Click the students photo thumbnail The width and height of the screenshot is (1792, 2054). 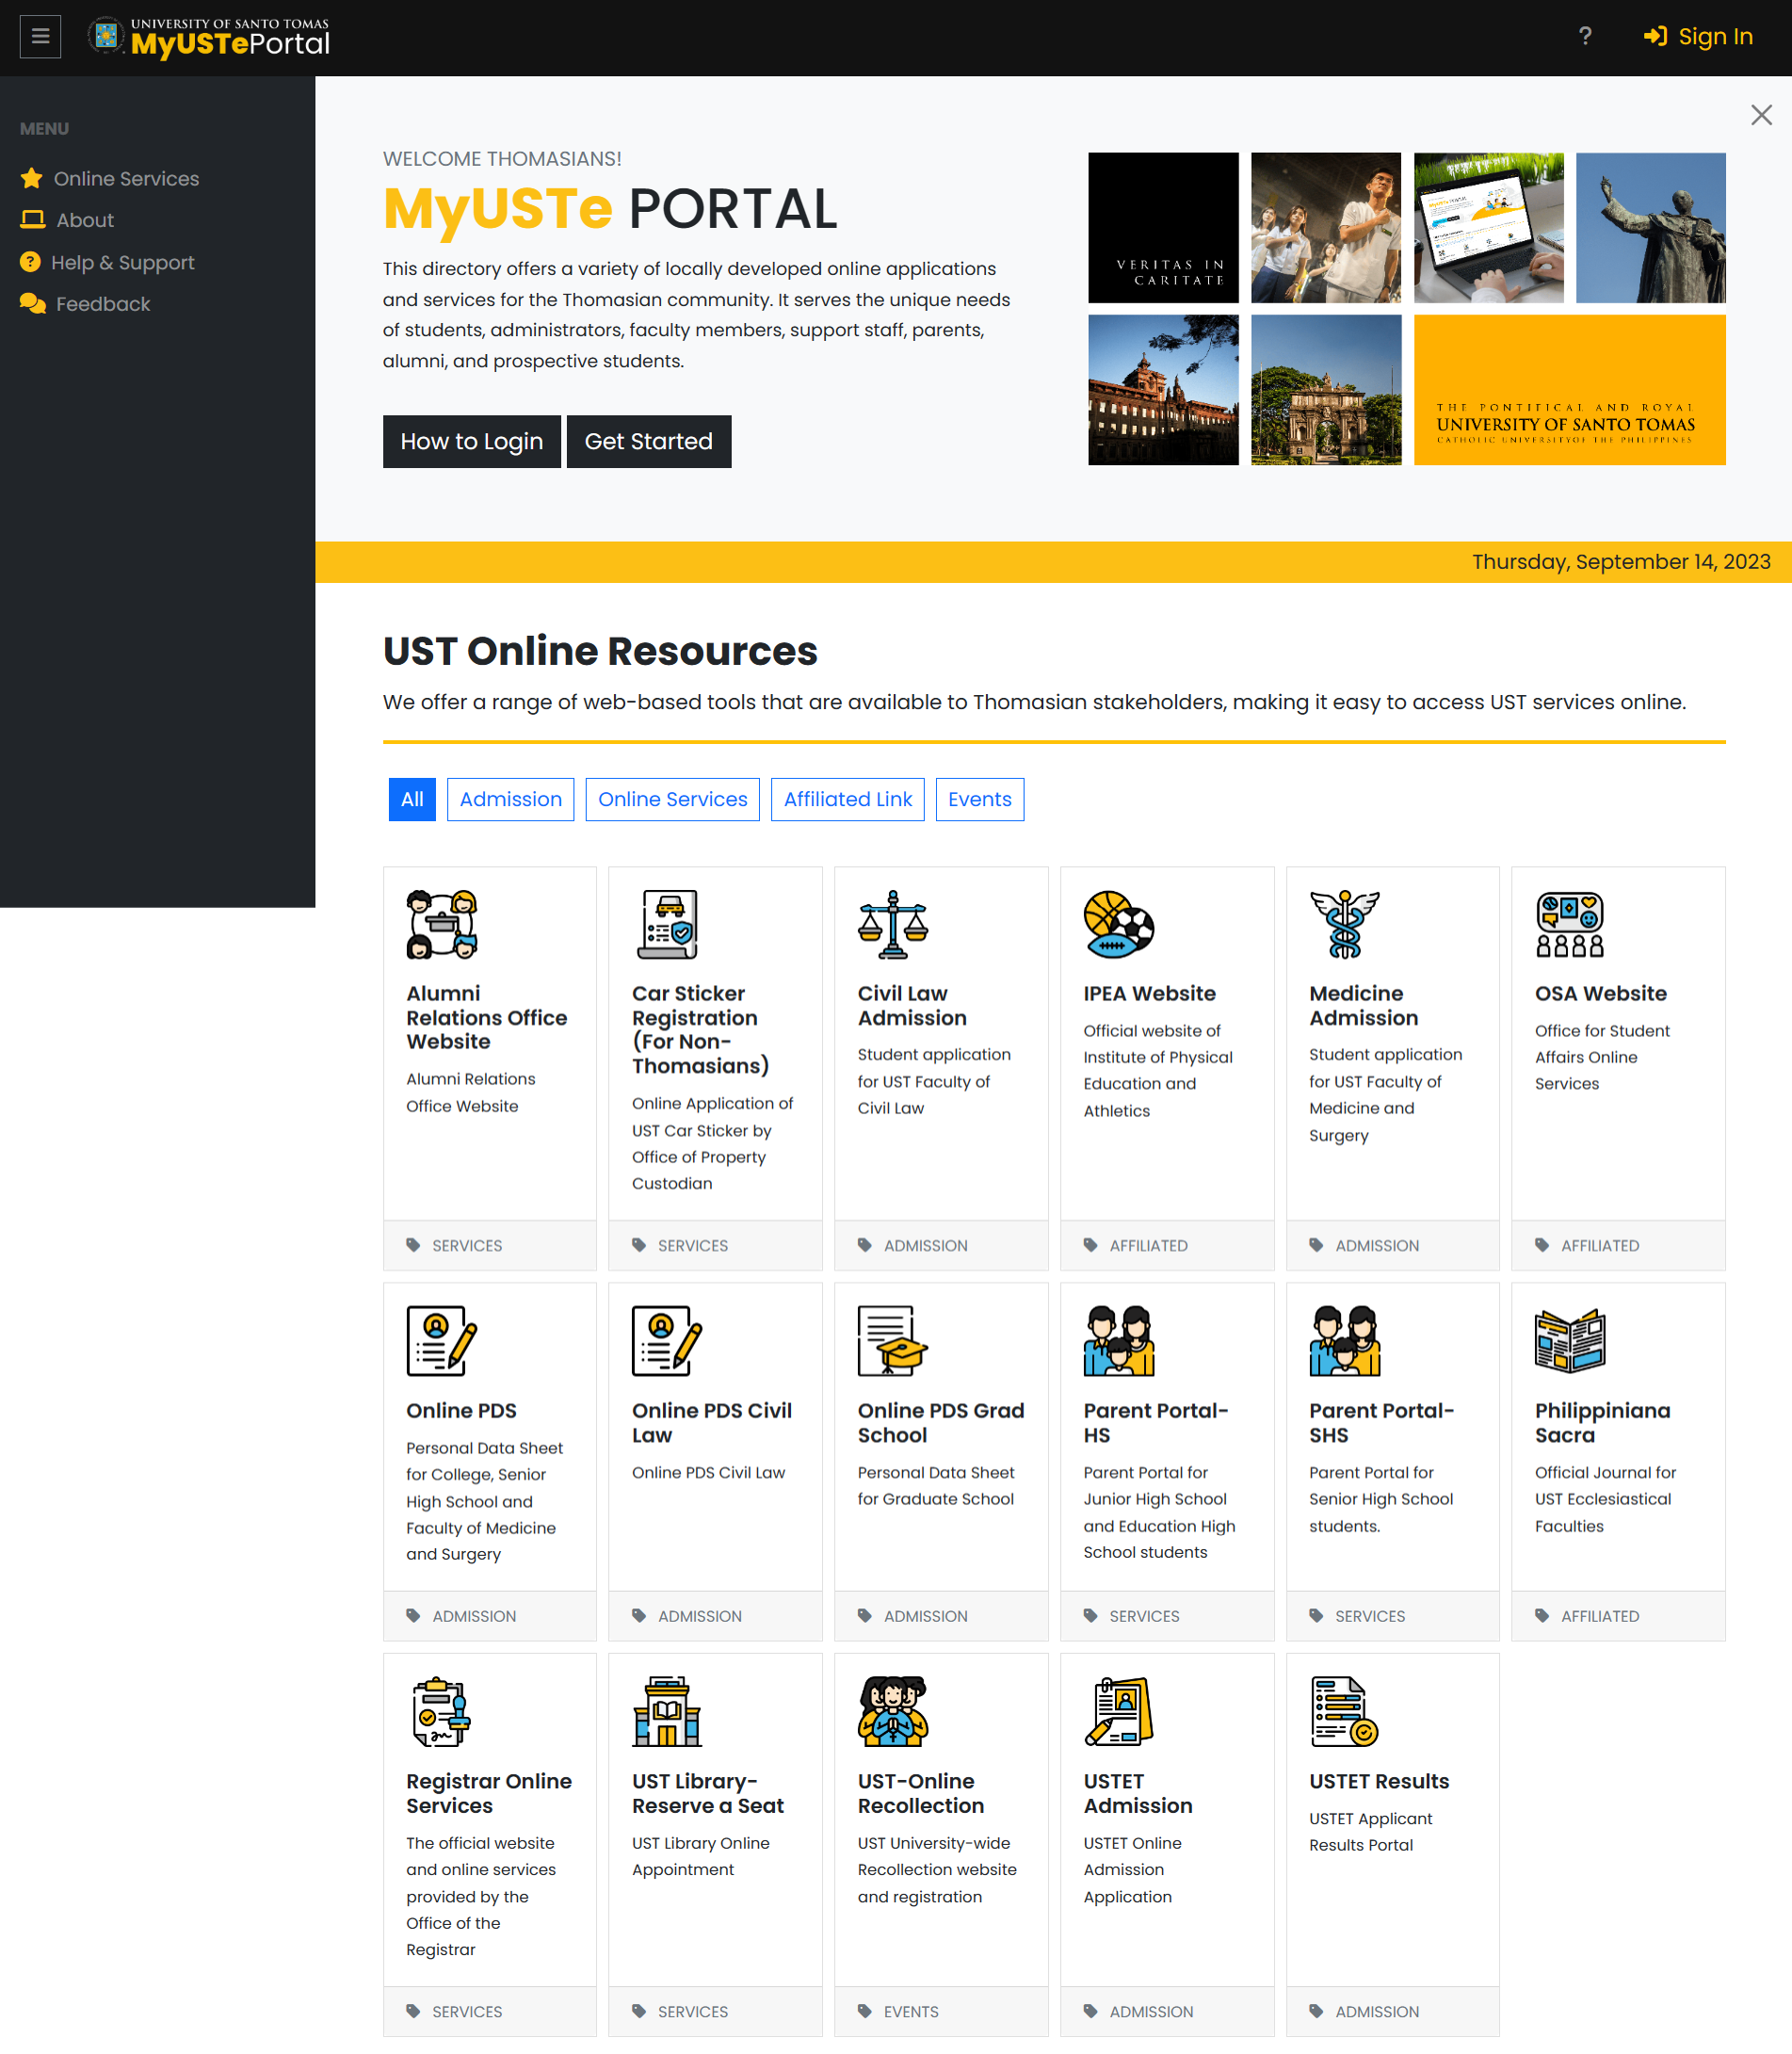(1326, 228)
